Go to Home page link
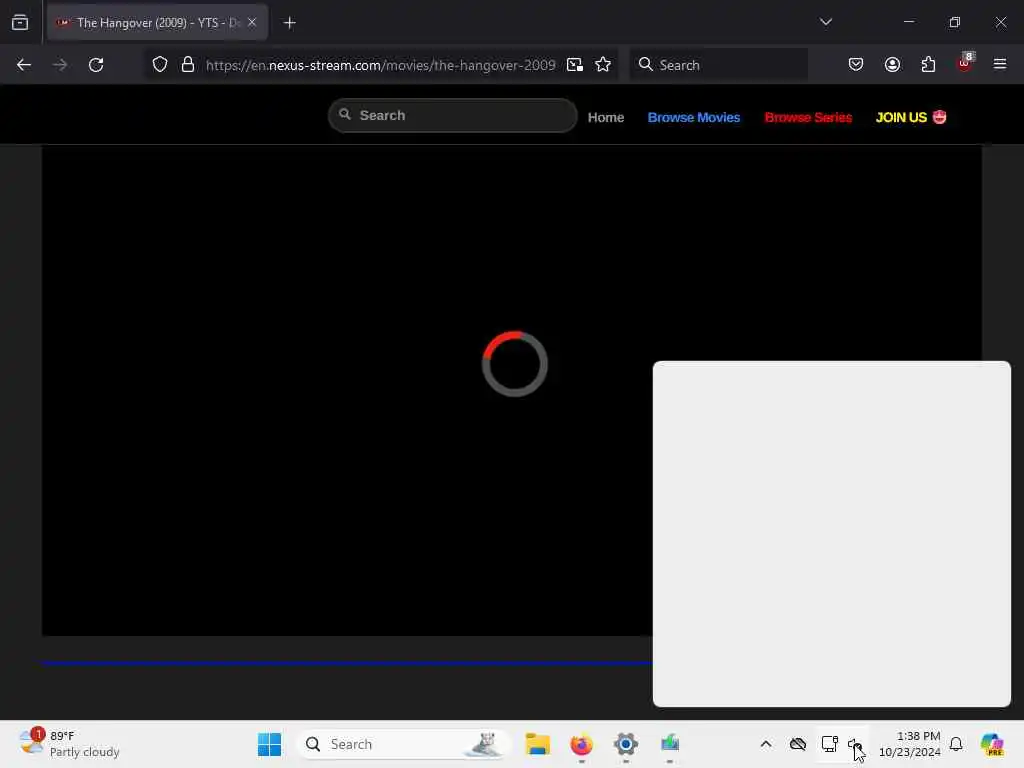Viewport: 1024px width, 768px height. coord(605,118)
